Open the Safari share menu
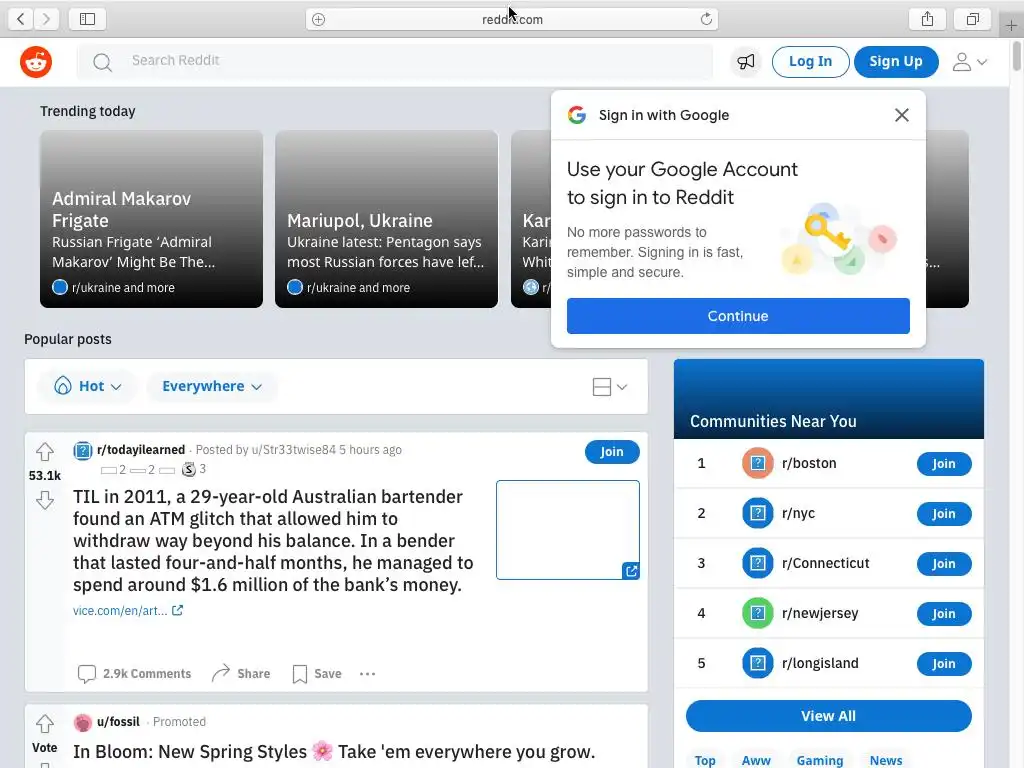 pyautogui.click(x=927, y=19)
